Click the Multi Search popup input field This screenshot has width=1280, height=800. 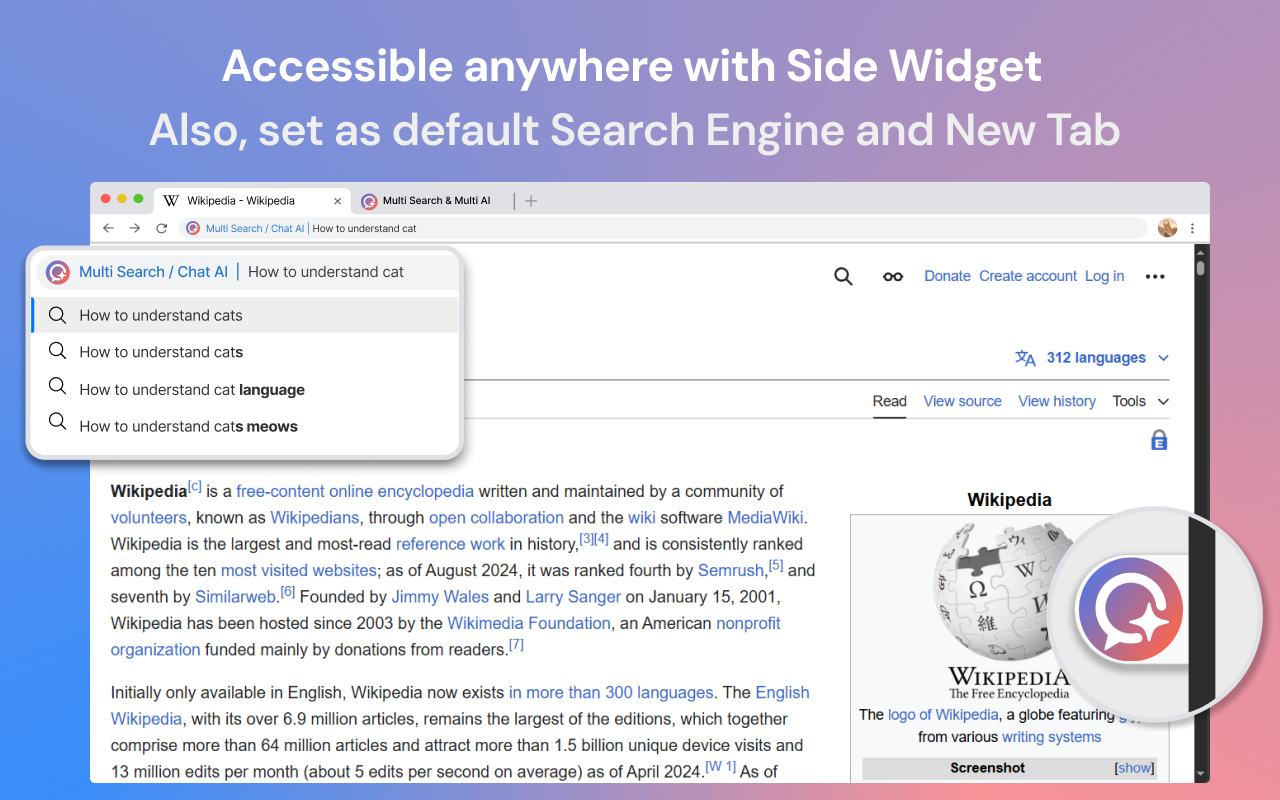[x=340, y=272]
